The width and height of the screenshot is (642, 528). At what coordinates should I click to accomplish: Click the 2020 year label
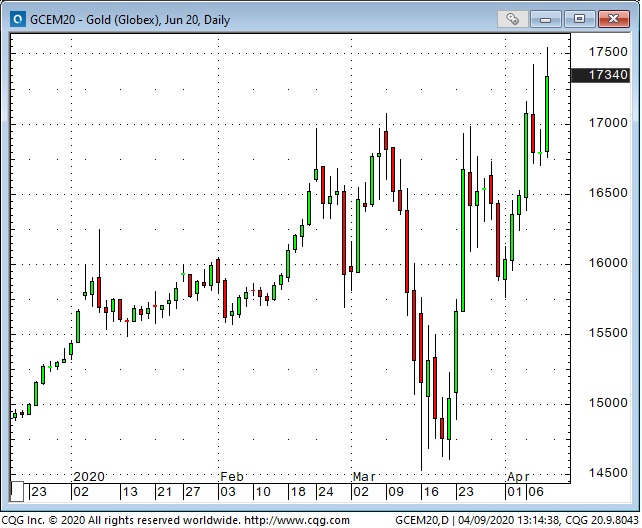(x=89, y=477)
